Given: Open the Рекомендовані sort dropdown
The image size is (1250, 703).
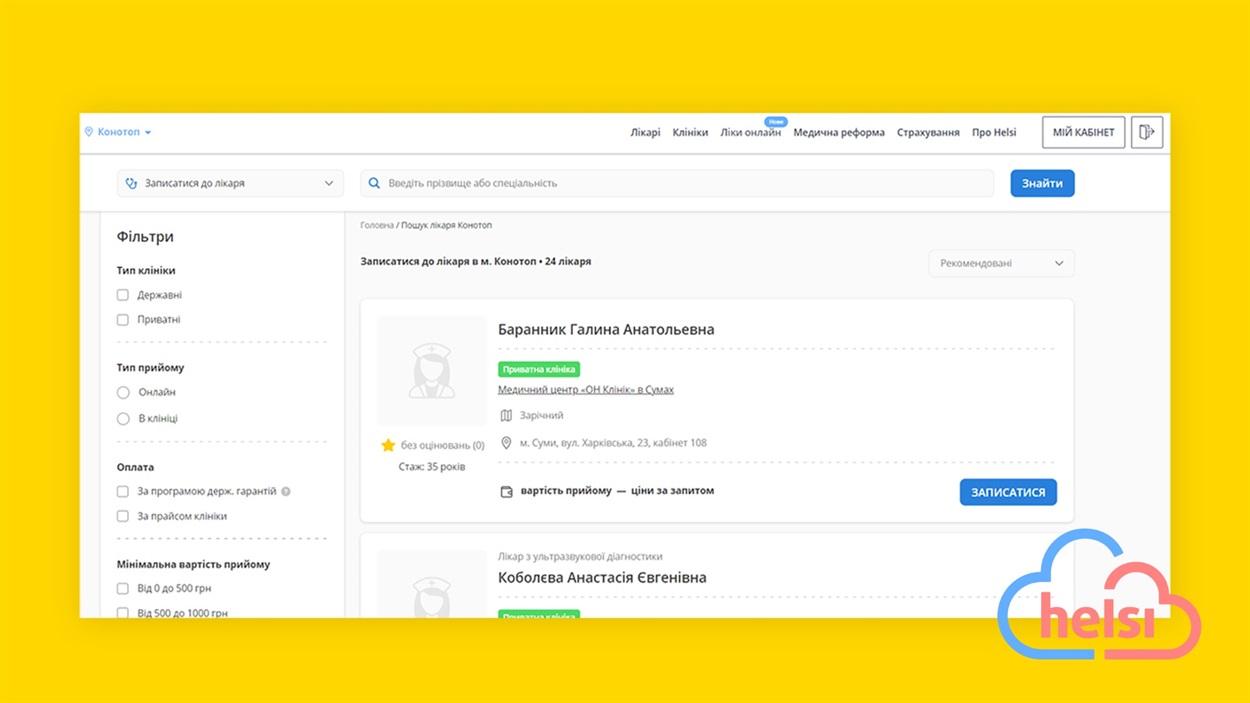Looking at the screenshot, I should pyautogui.click(x=1001, y=264).
